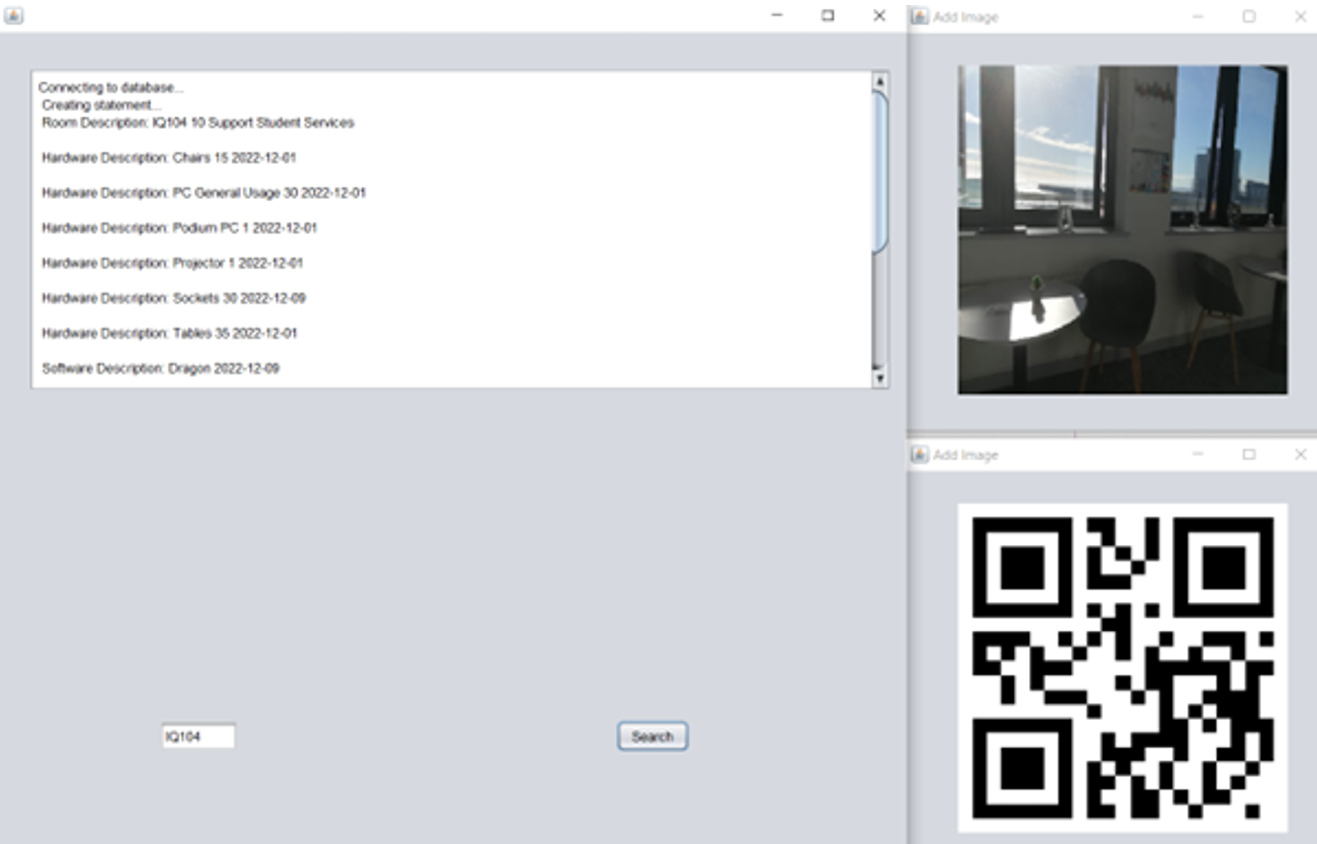Minimize the main search window
1317x844 pixels.
pyautogui.click(x=777, y=16)
